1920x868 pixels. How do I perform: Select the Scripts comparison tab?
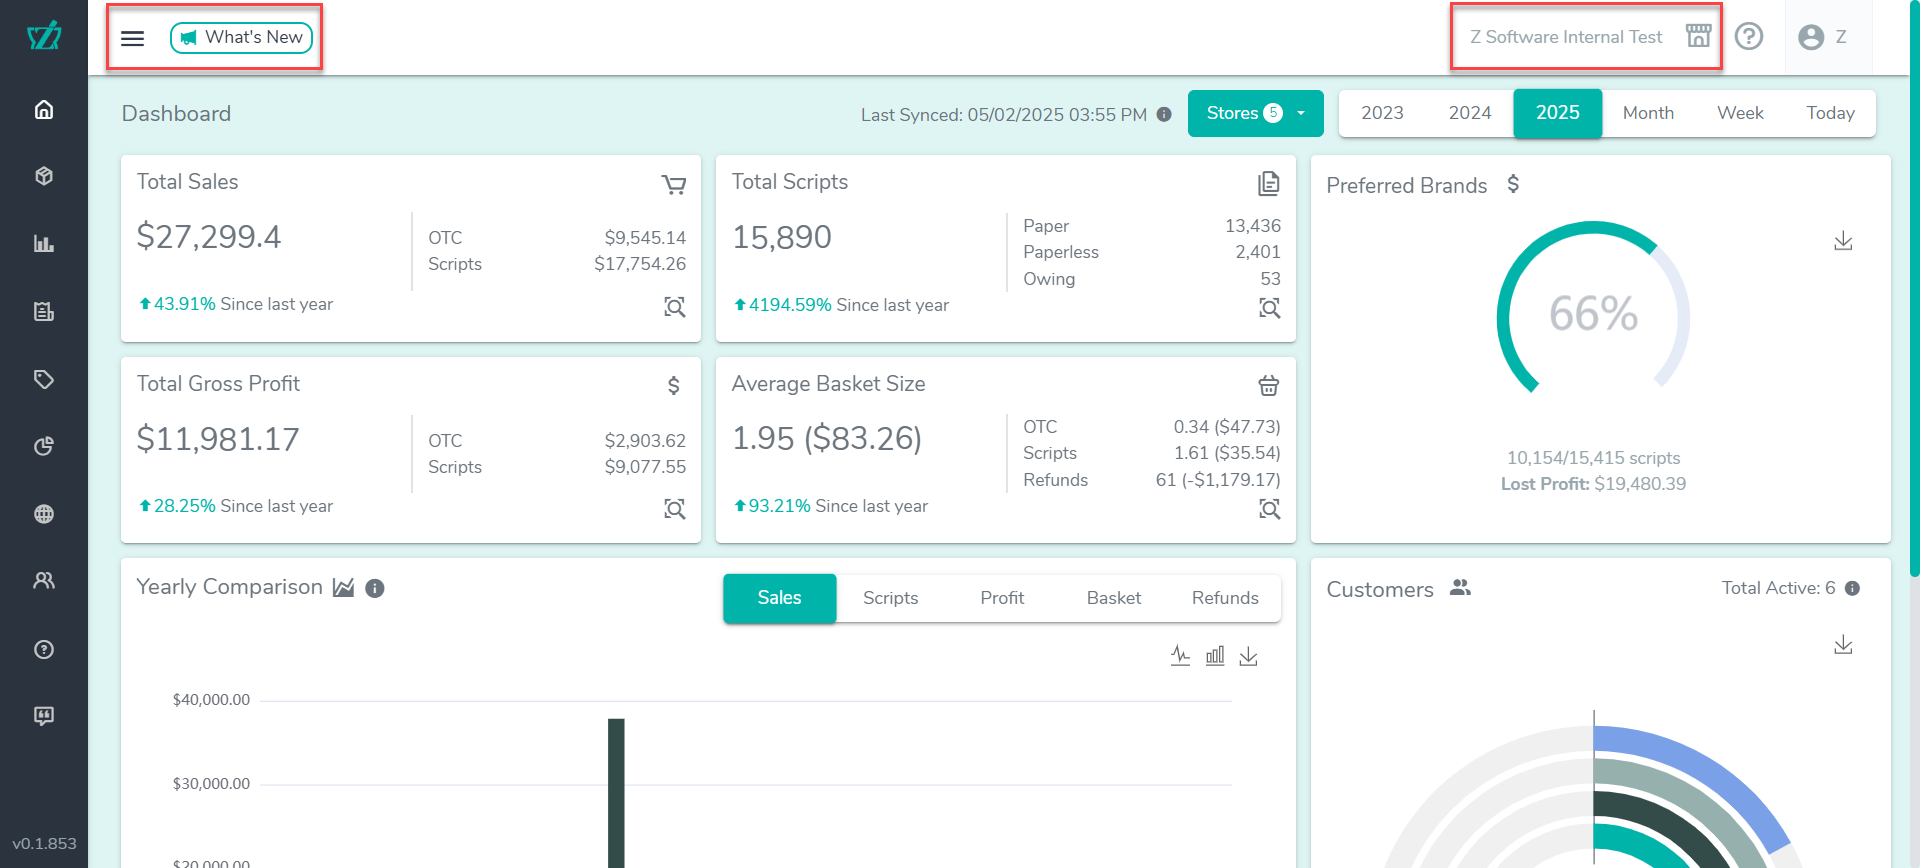890,598
